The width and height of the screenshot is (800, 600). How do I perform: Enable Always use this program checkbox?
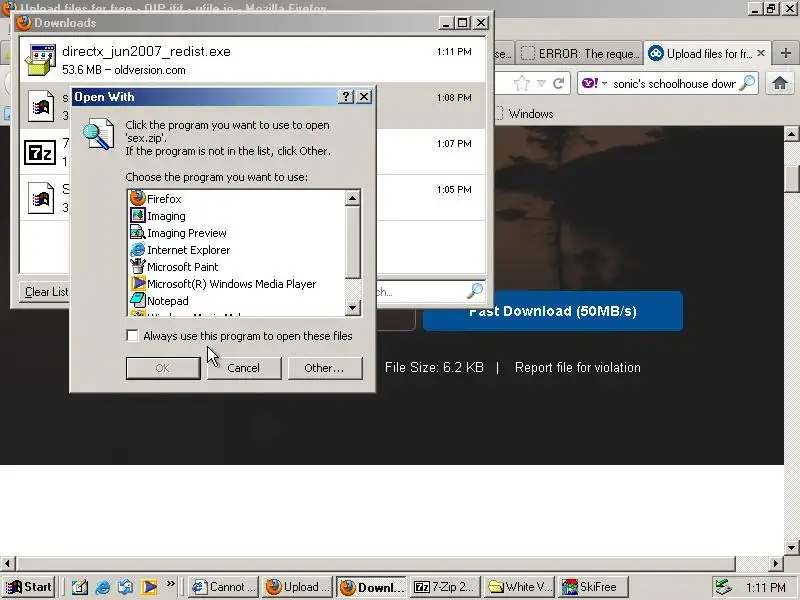(132, 336)
